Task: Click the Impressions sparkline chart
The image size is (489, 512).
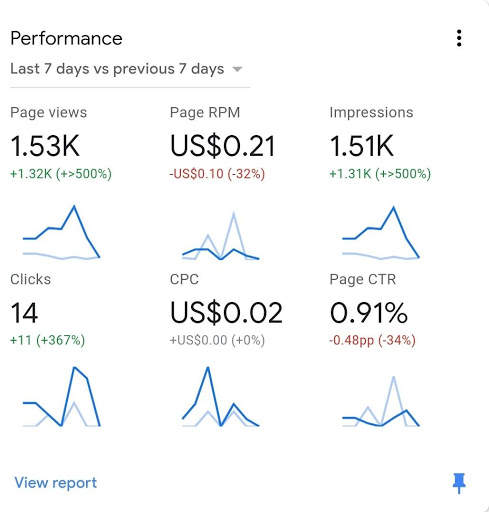Action: point(381,233)
